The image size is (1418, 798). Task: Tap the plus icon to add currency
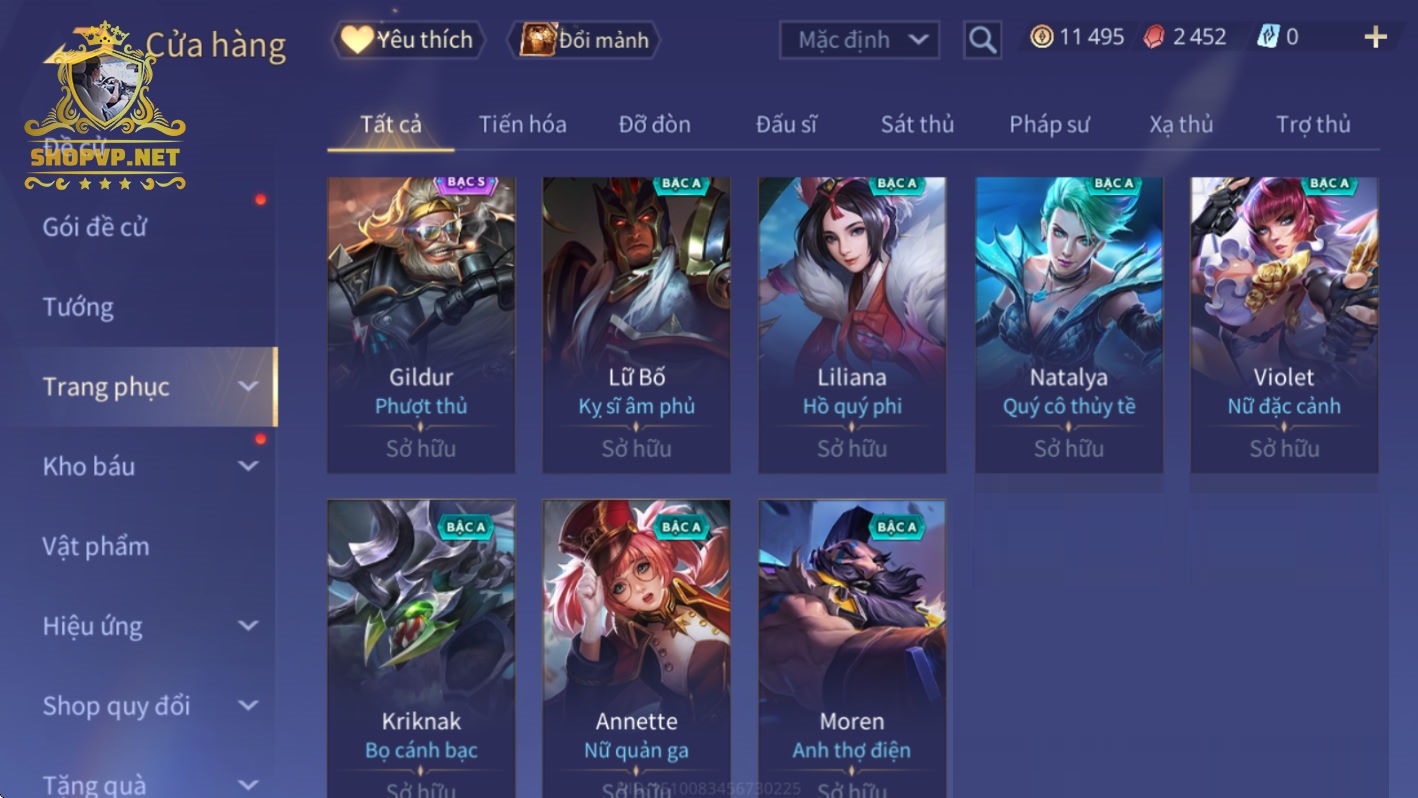point(1376,38)
